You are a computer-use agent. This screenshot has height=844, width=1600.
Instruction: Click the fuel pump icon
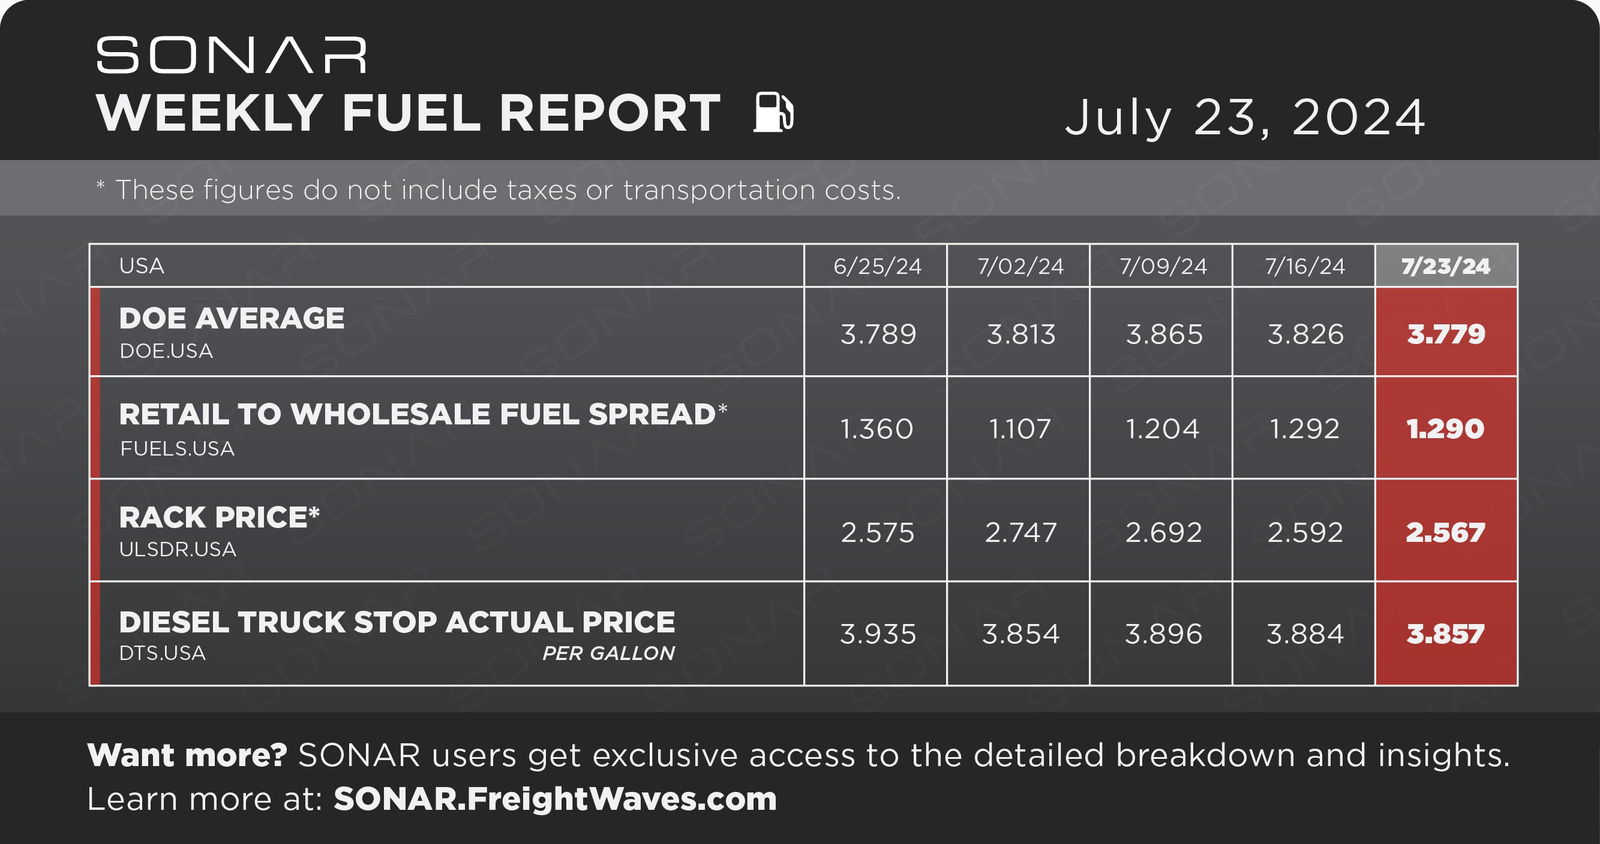(x=774, y=111)
